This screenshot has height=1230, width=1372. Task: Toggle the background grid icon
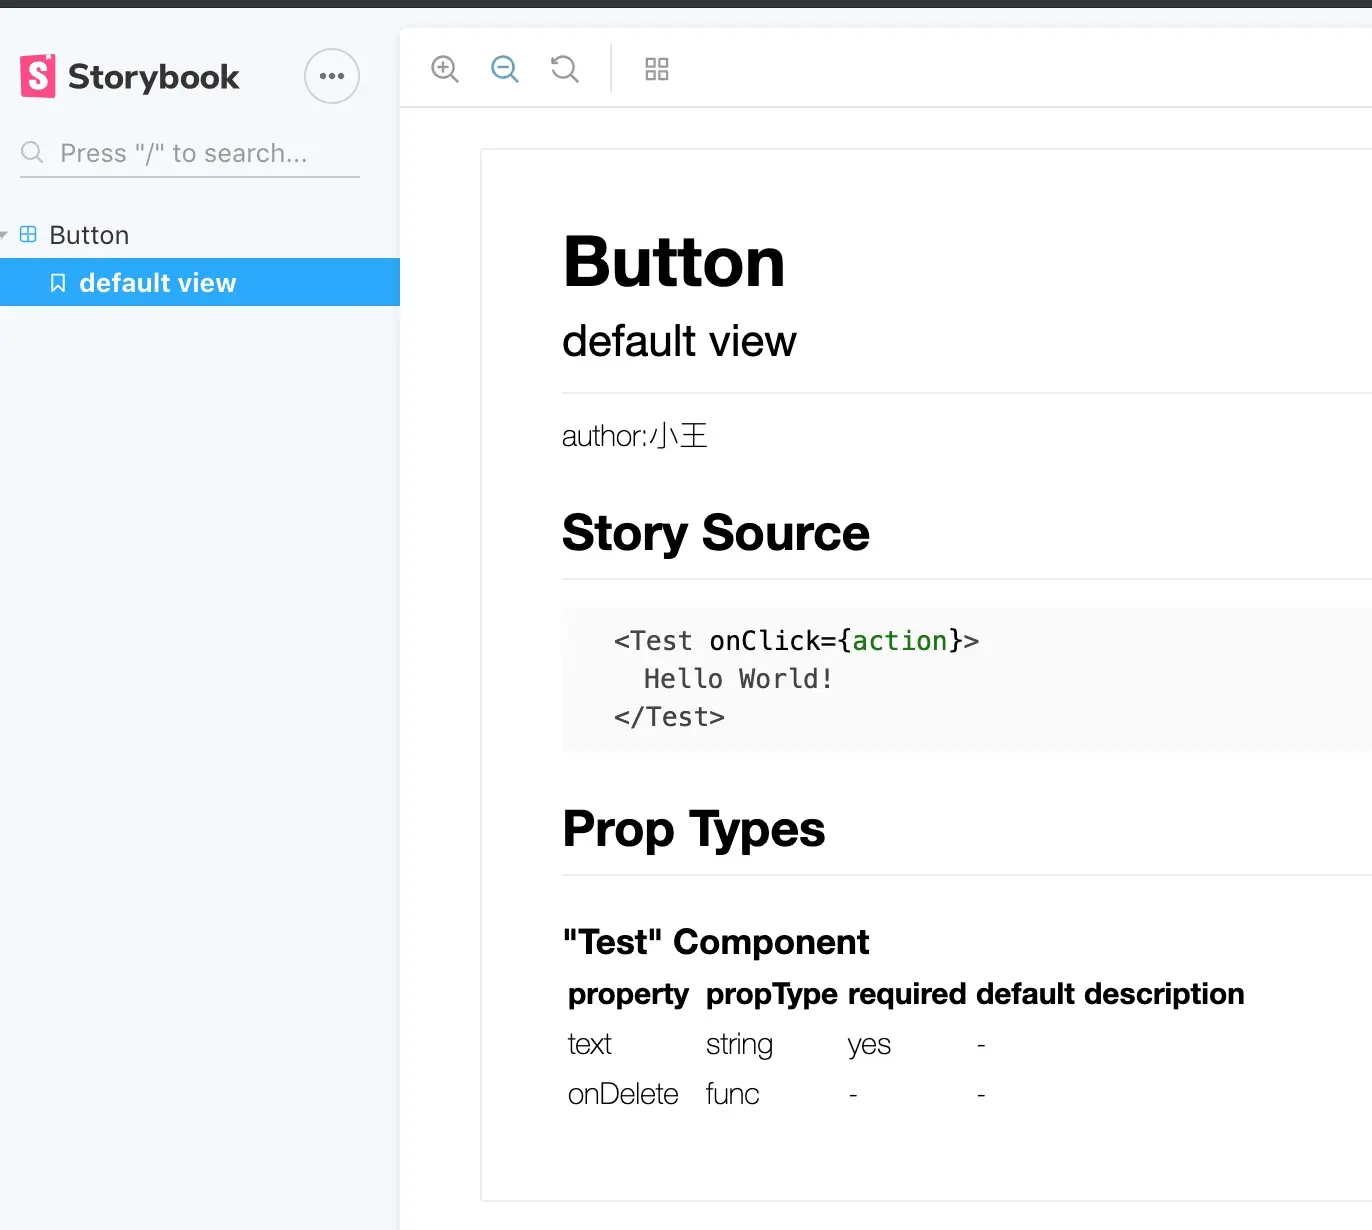[657, 69]
